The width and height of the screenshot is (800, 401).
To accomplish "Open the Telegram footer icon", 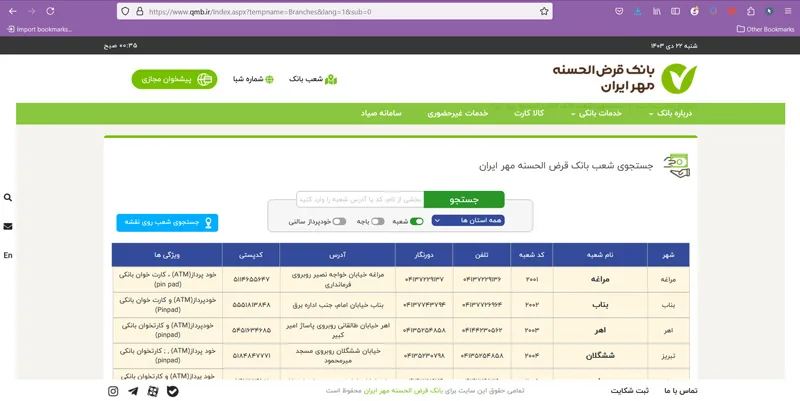I will click(133, 391).
